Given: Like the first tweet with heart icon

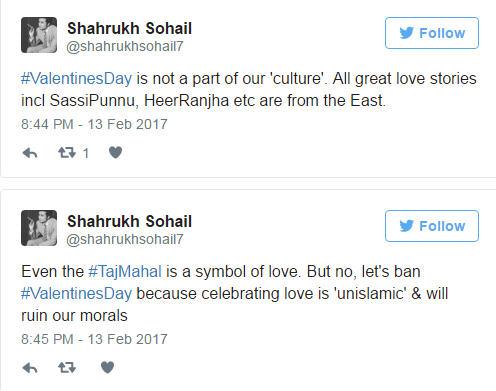Looking at the screenshot, I should (x=115, y=153).
